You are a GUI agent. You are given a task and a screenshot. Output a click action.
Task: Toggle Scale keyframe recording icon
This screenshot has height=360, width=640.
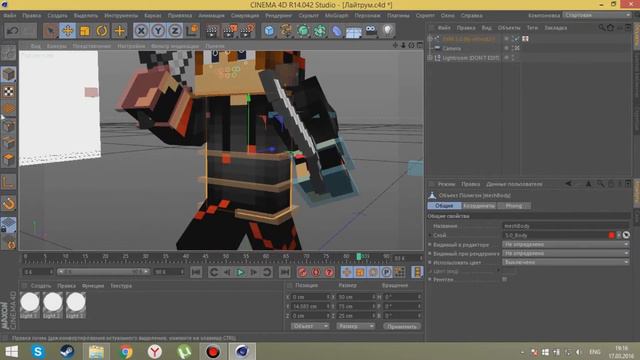pos(360,272)
